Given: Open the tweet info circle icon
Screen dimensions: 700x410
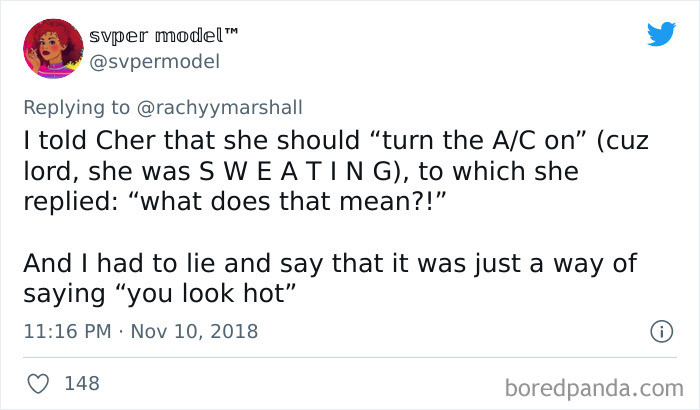Looking at the screenshot, I should coord(661,331).
